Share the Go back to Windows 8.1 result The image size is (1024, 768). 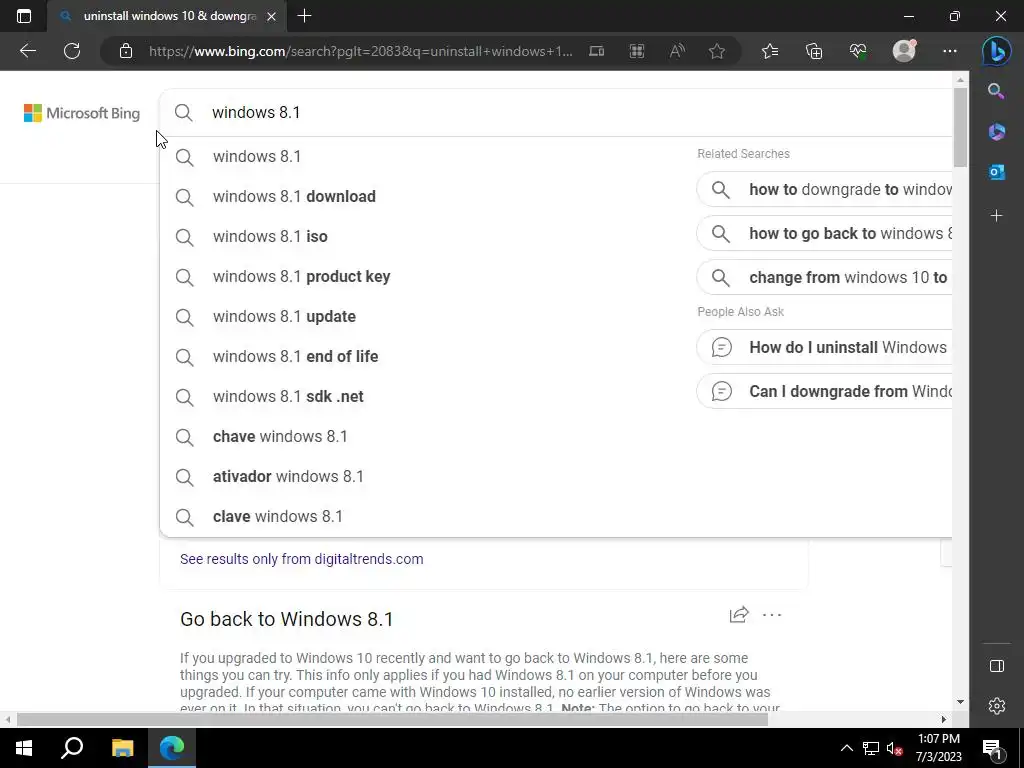pos(739,615)
